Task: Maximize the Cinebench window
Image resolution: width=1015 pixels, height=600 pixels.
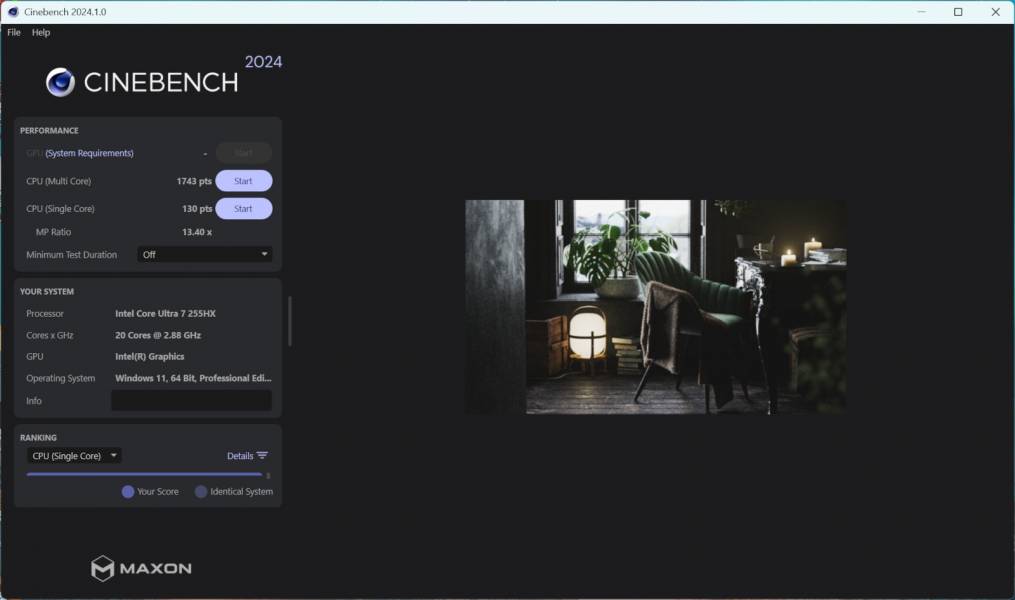Action: coord(957,12)
